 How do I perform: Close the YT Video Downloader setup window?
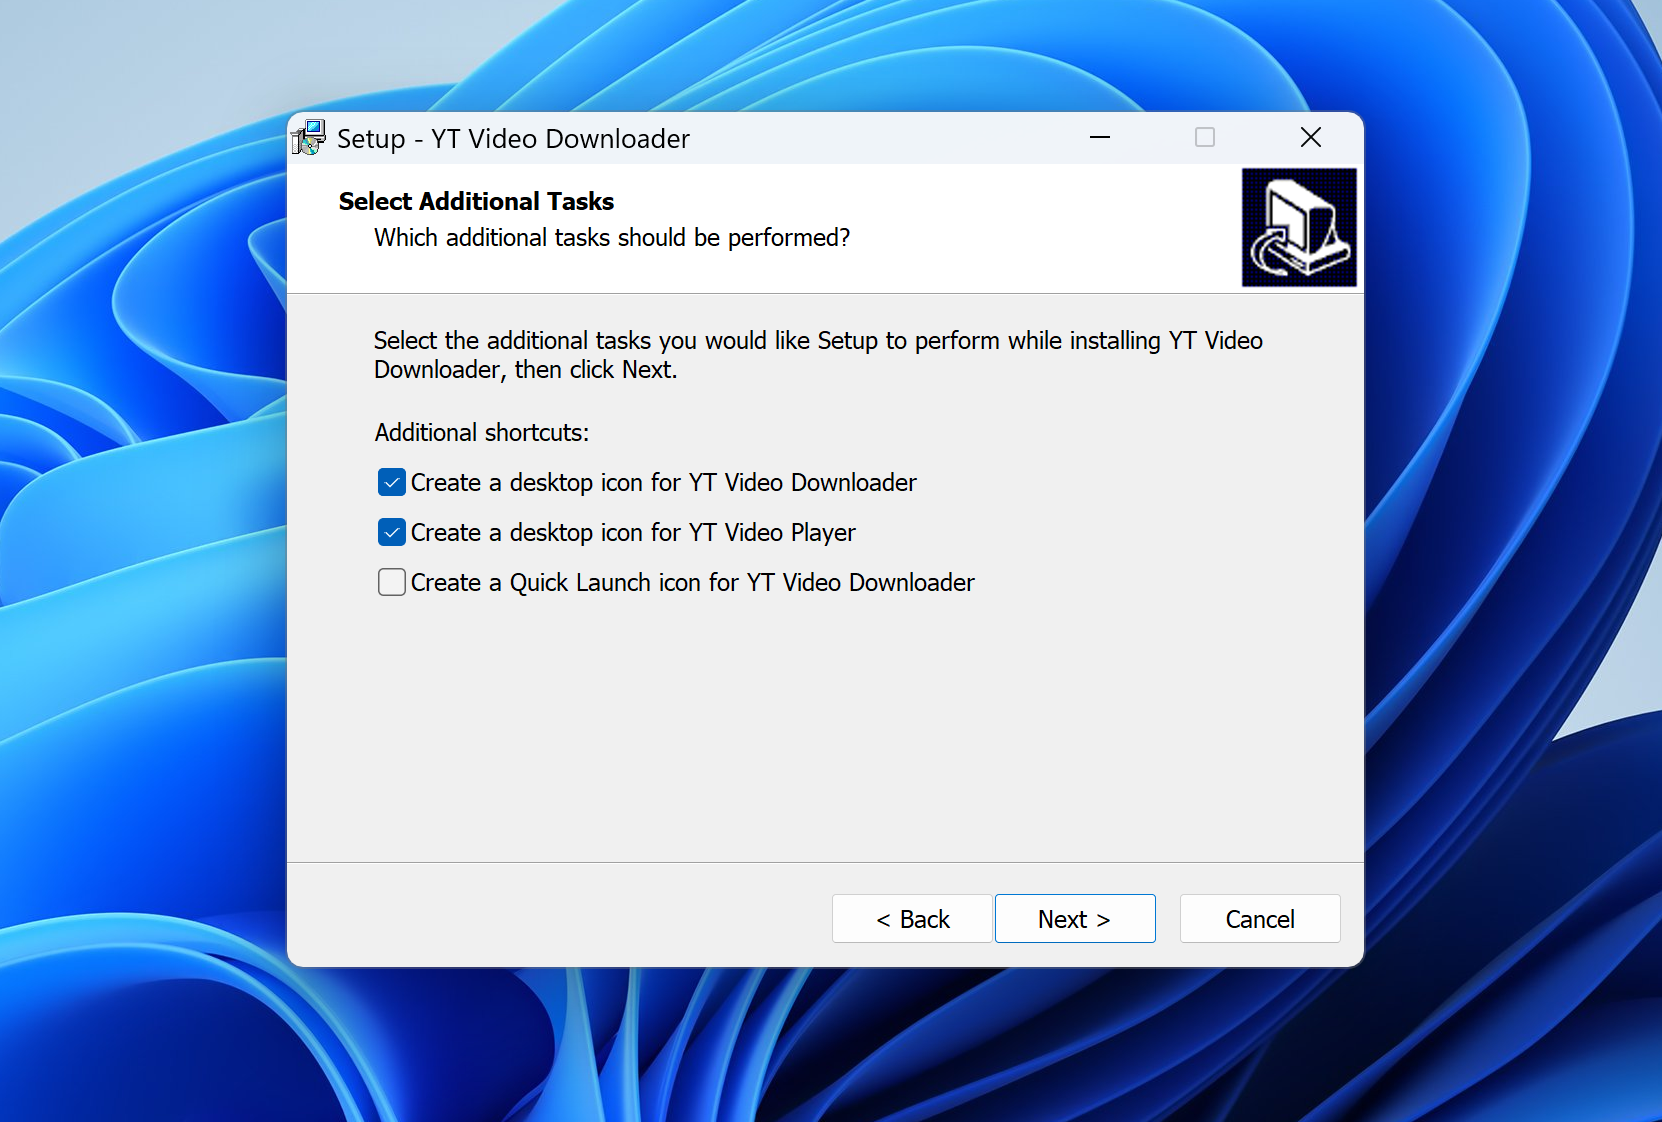(1310, 138)
